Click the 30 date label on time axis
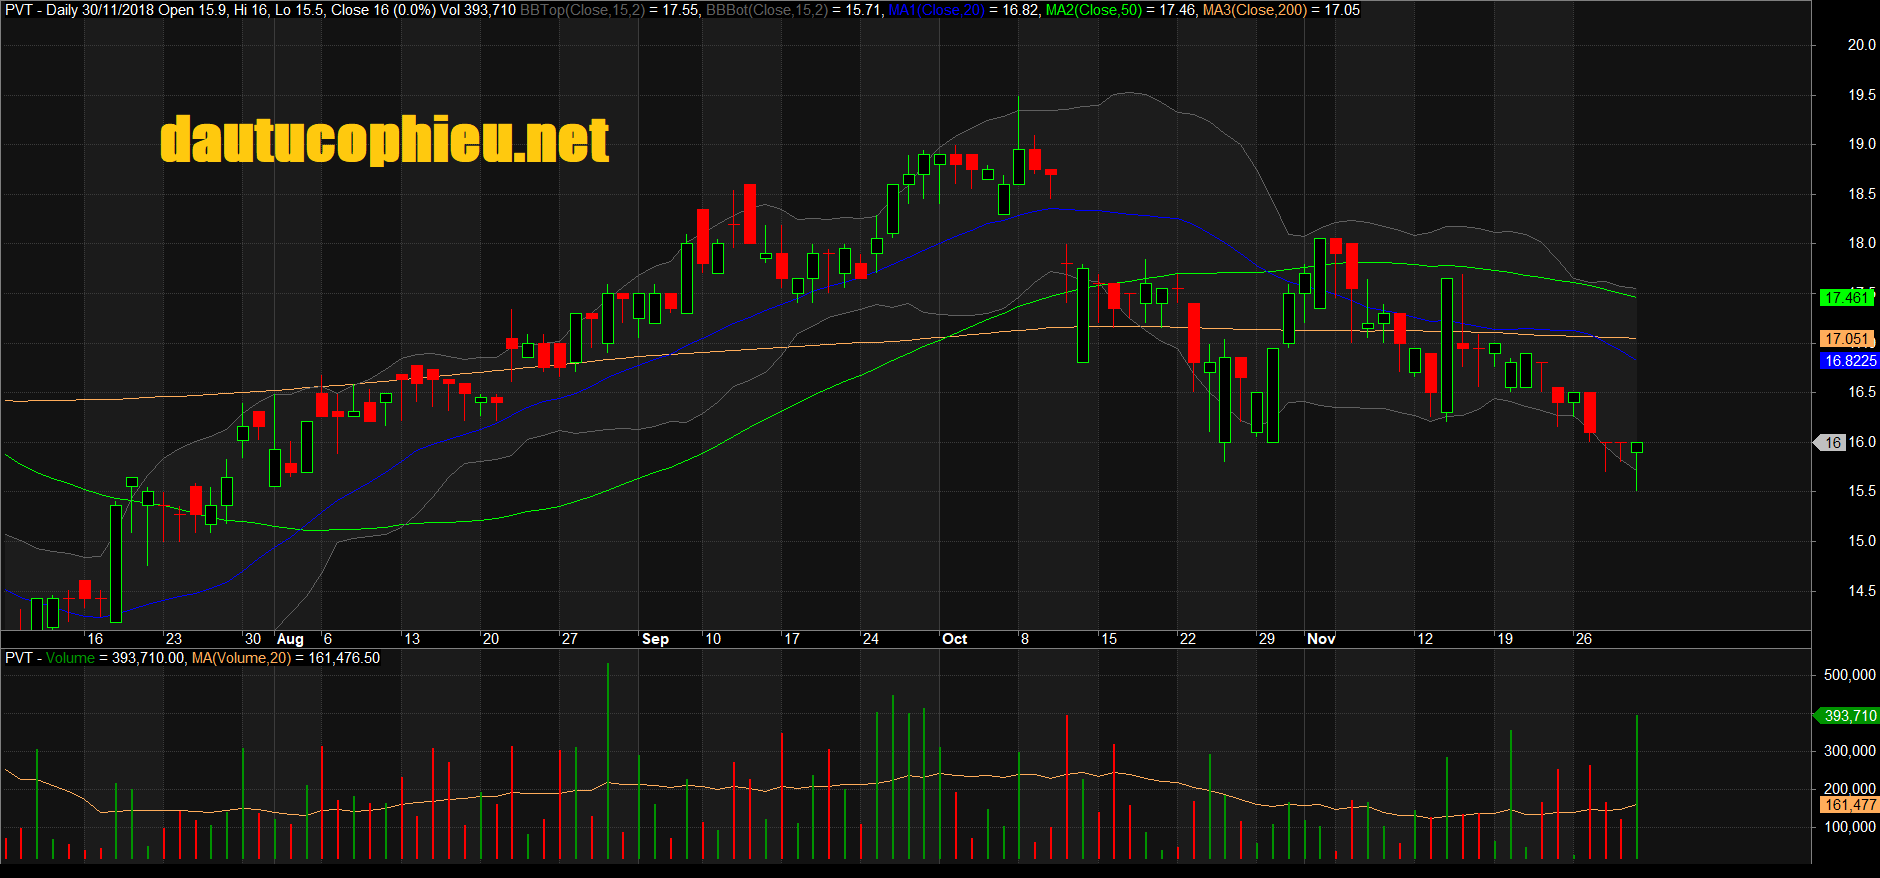Viewport: 1880px width, 878px height. coord(253,639)
